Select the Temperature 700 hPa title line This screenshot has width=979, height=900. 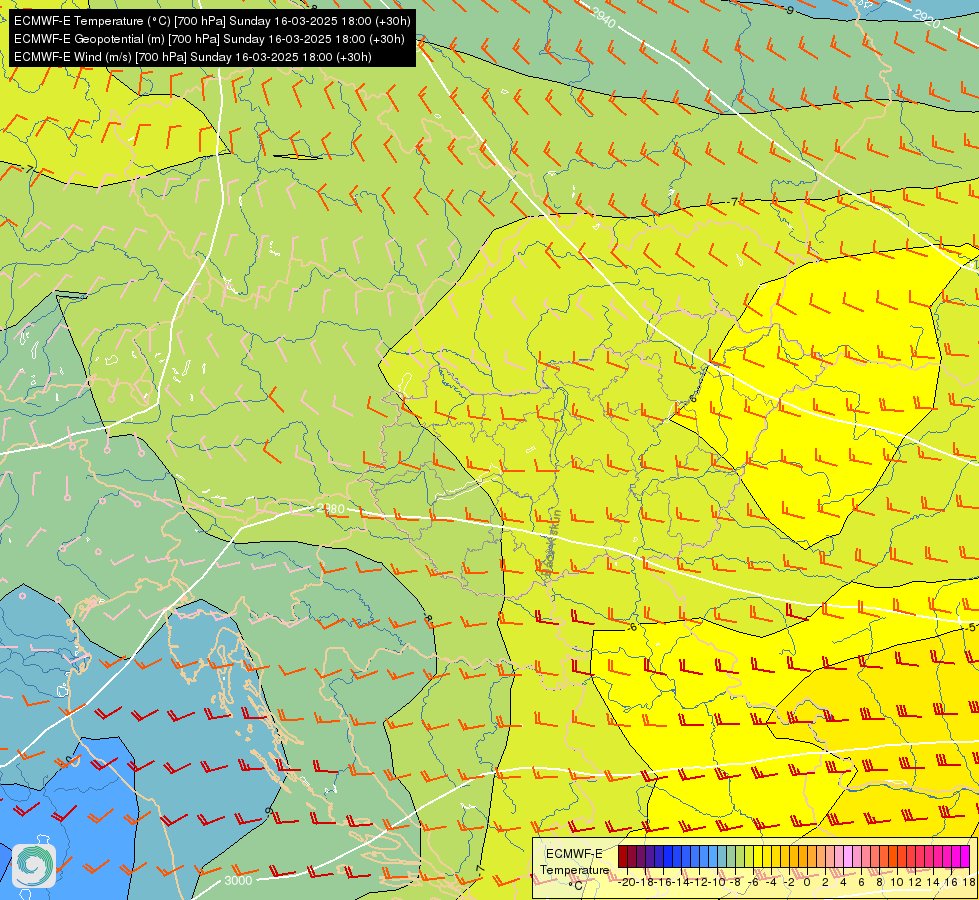(x=212, y=21)
